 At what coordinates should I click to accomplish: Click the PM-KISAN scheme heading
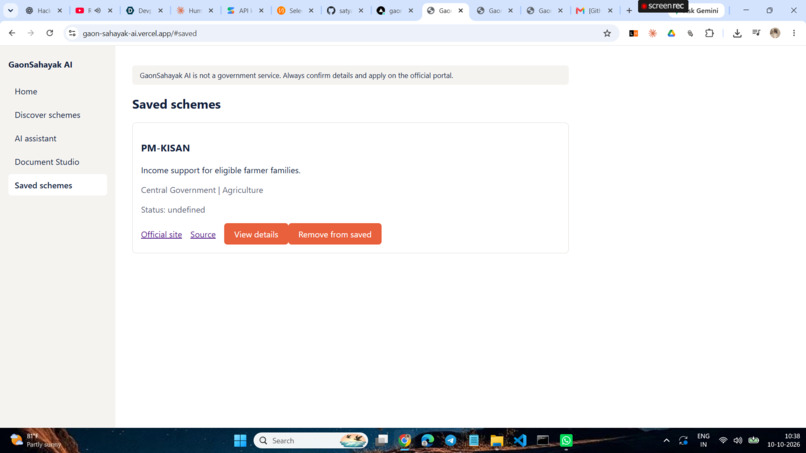[166, 148]
